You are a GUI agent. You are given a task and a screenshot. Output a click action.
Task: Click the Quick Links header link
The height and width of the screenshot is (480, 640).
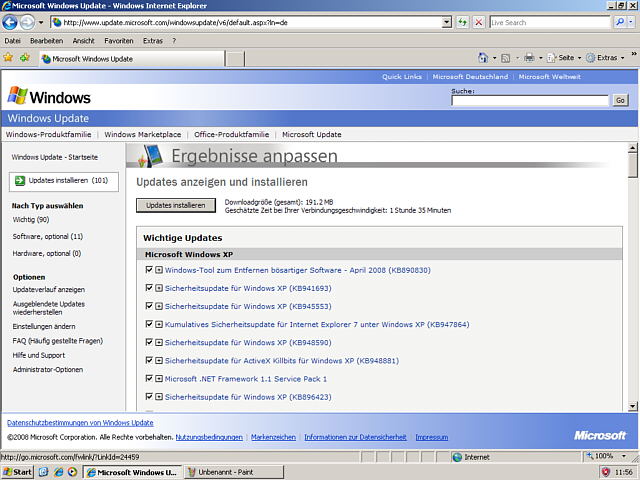click(x=402, y=77)
